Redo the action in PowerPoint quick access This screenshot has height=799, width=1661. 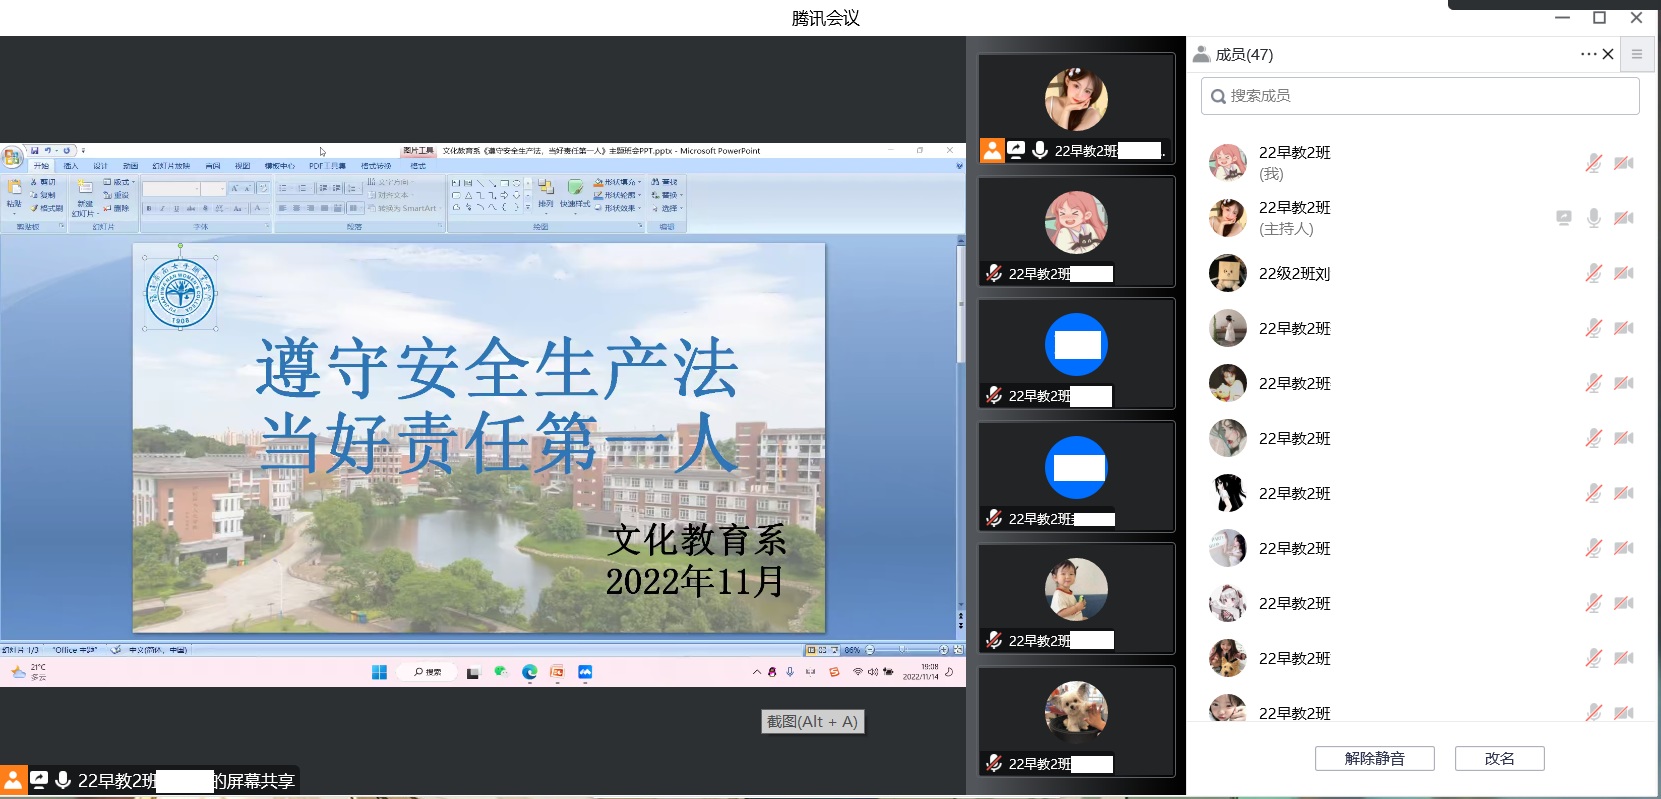[x=67, y=151]
